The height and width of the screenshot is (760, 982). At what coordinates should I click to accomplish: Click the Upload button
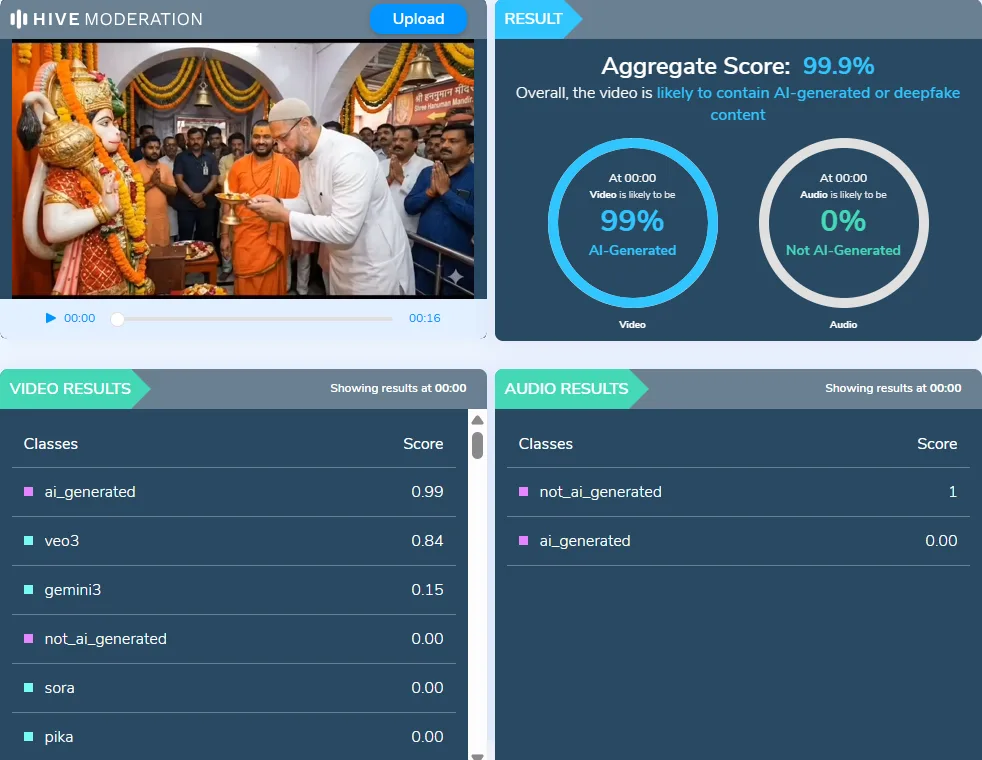click(418, 19)
